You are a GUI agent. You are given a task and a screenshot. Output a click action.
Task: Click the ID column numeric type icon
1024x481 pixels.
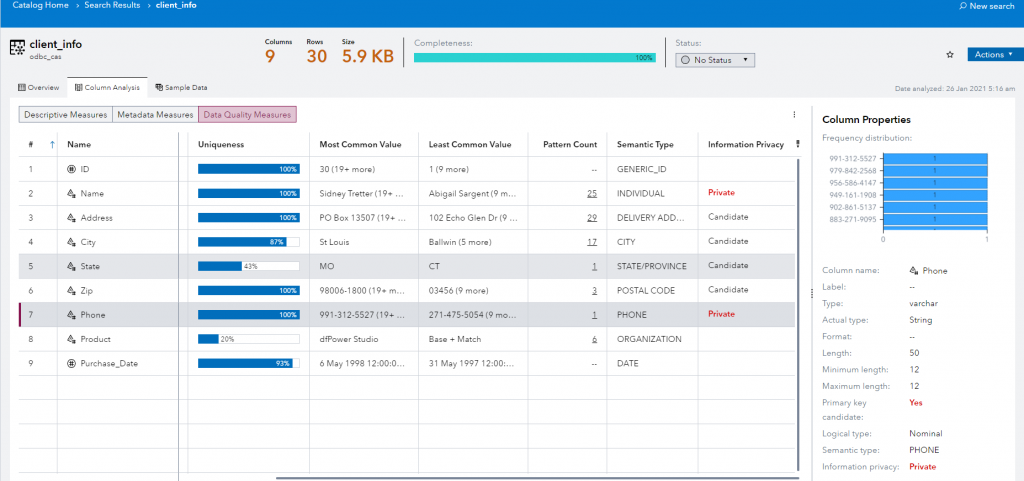(x=71, y=169)
